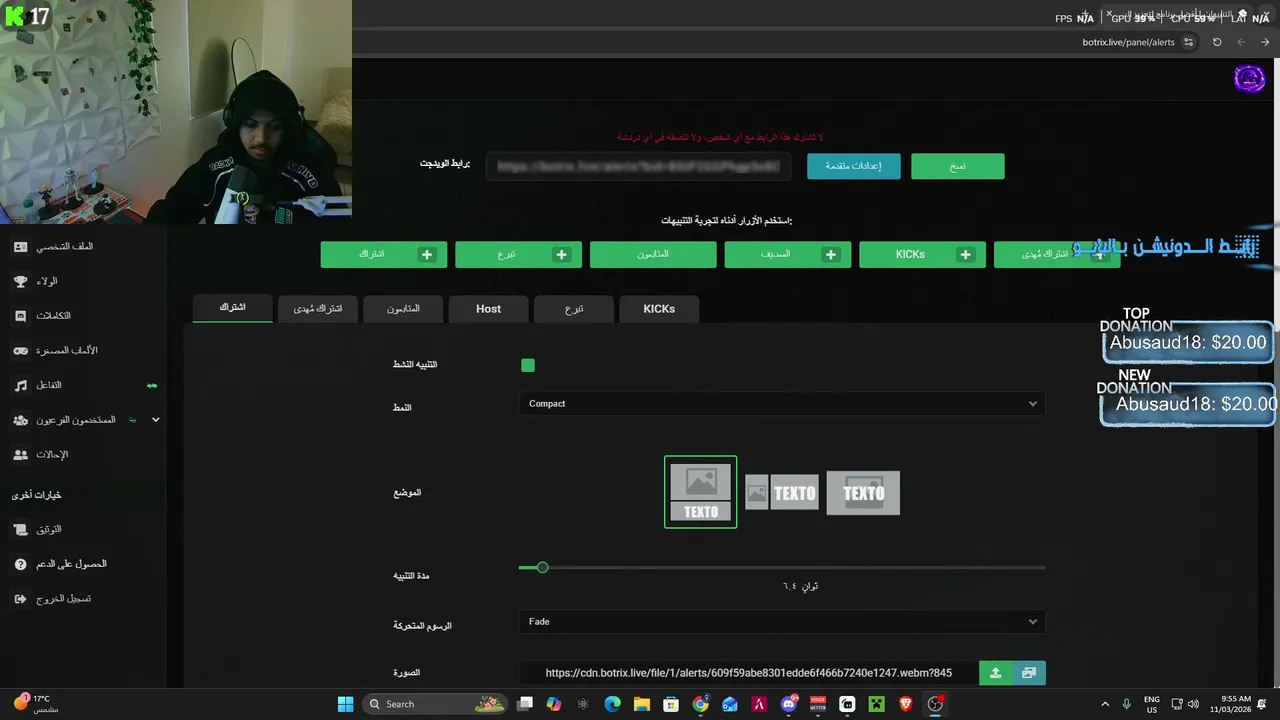Click the logout (تسجيل الخروج) icon
1280x720 pixels.
pyautogui.click(x=20, y=599)
